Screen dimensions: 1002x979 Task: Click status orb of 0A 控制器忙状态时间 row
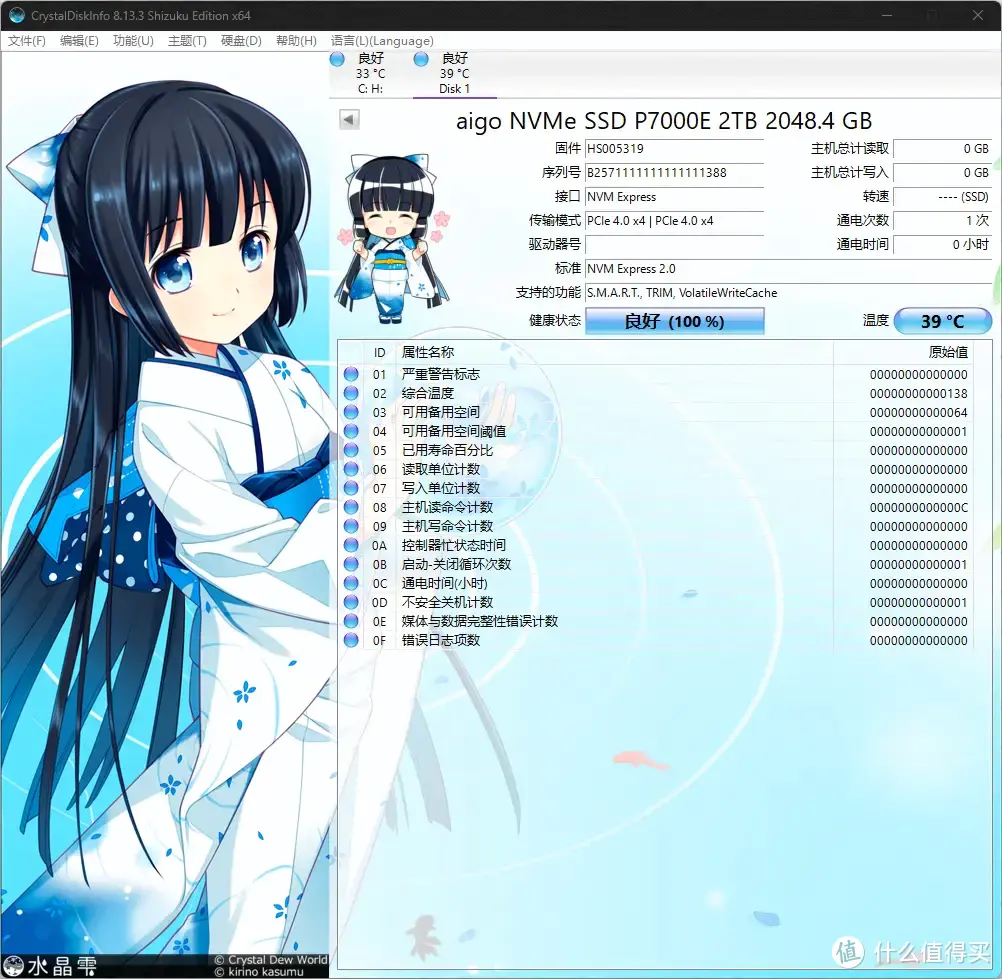[351, 545]
